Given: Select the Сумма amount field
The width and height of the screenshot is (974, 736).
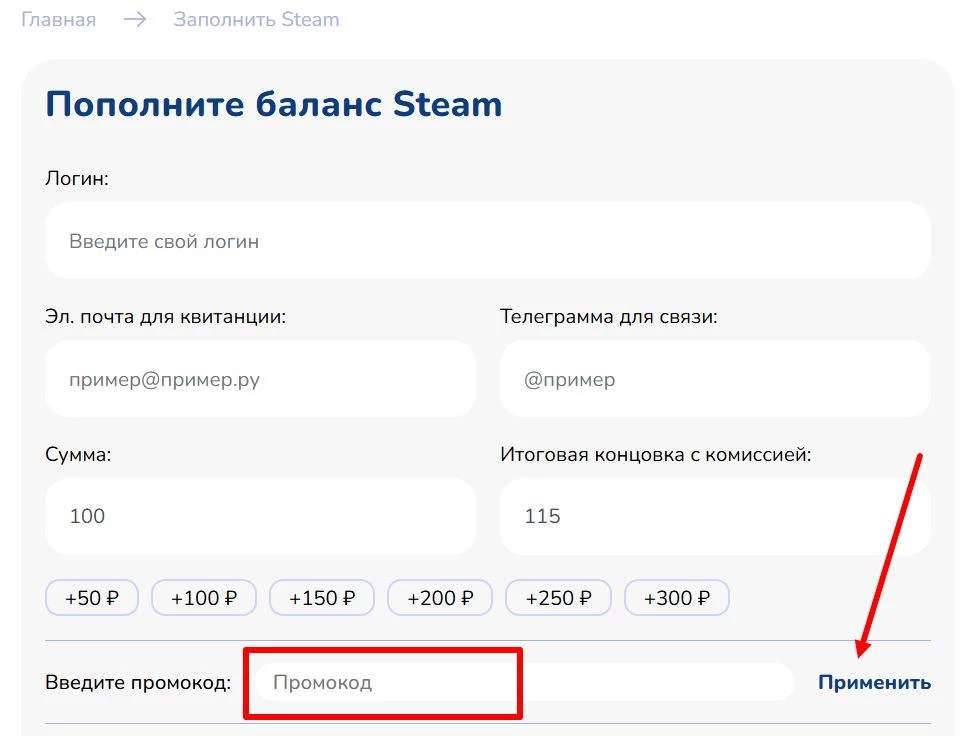Looking at the screenshot, I should pos(260,516).
